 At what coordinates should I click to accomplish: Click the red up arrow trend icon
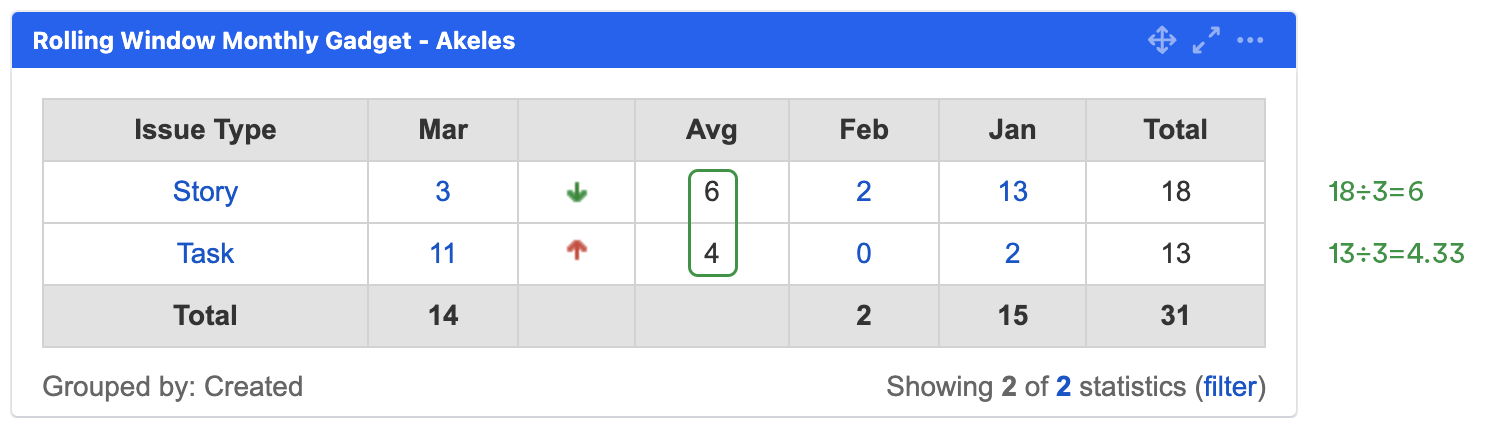(x=577, y=252)
